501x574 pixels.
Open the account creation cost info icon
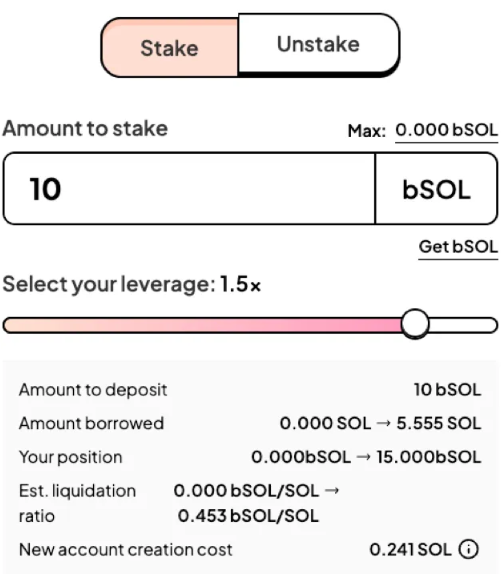469,549
